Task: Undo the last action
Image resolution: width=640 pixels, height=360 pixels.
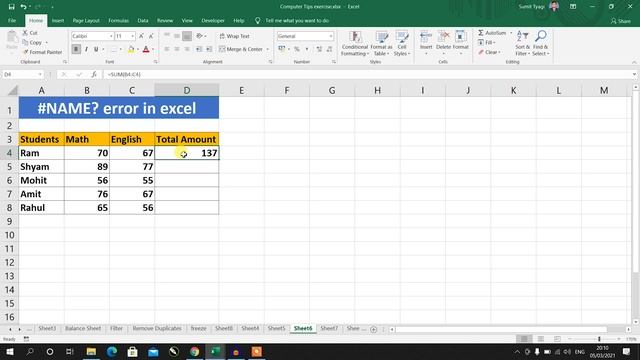Action: coord(23,7)
